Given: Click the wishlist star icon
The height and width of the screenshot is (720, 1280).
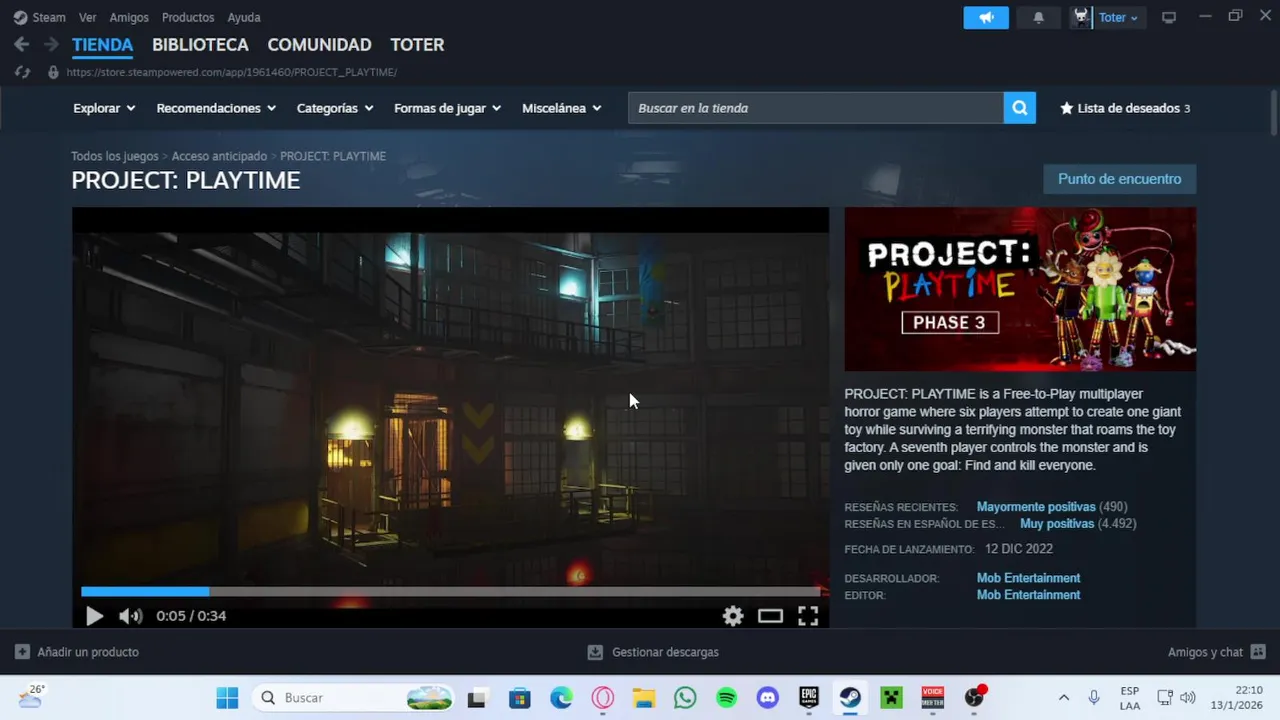Looking at the screenshot, I should [x=1066, y=108].
